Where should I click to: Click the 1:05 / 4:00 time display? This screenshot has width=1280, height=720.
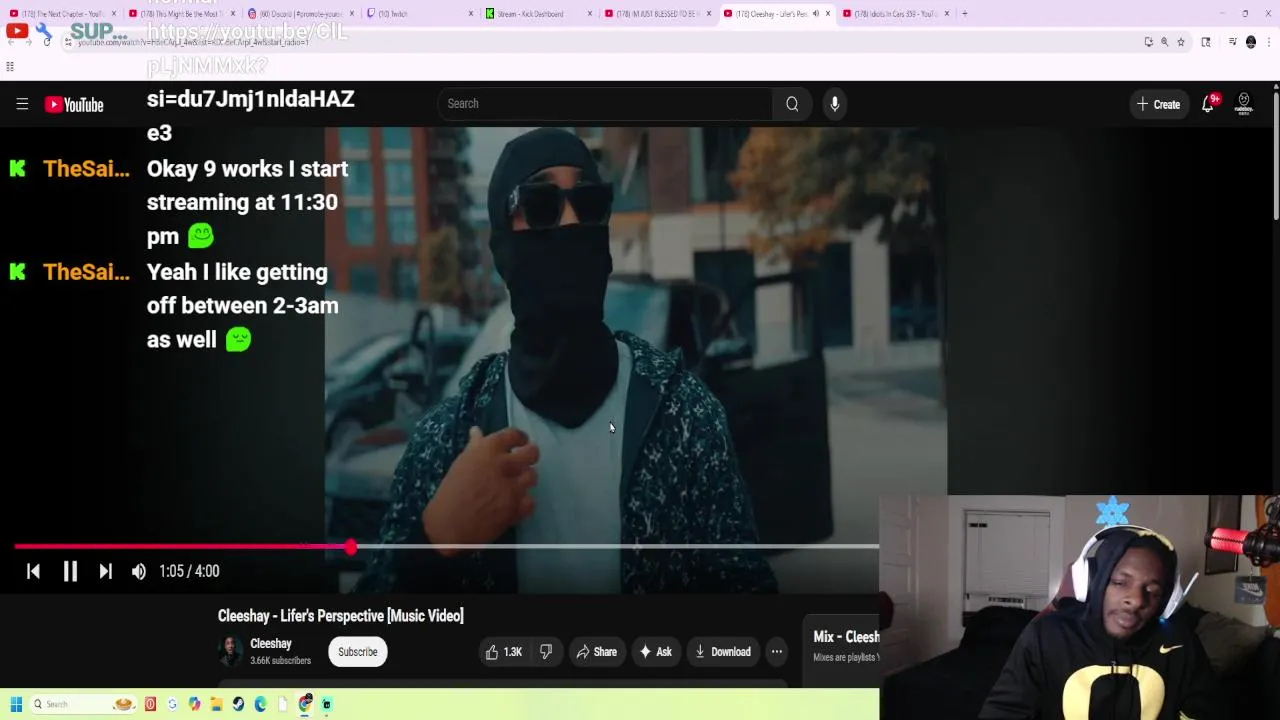[x=189, y=571]
